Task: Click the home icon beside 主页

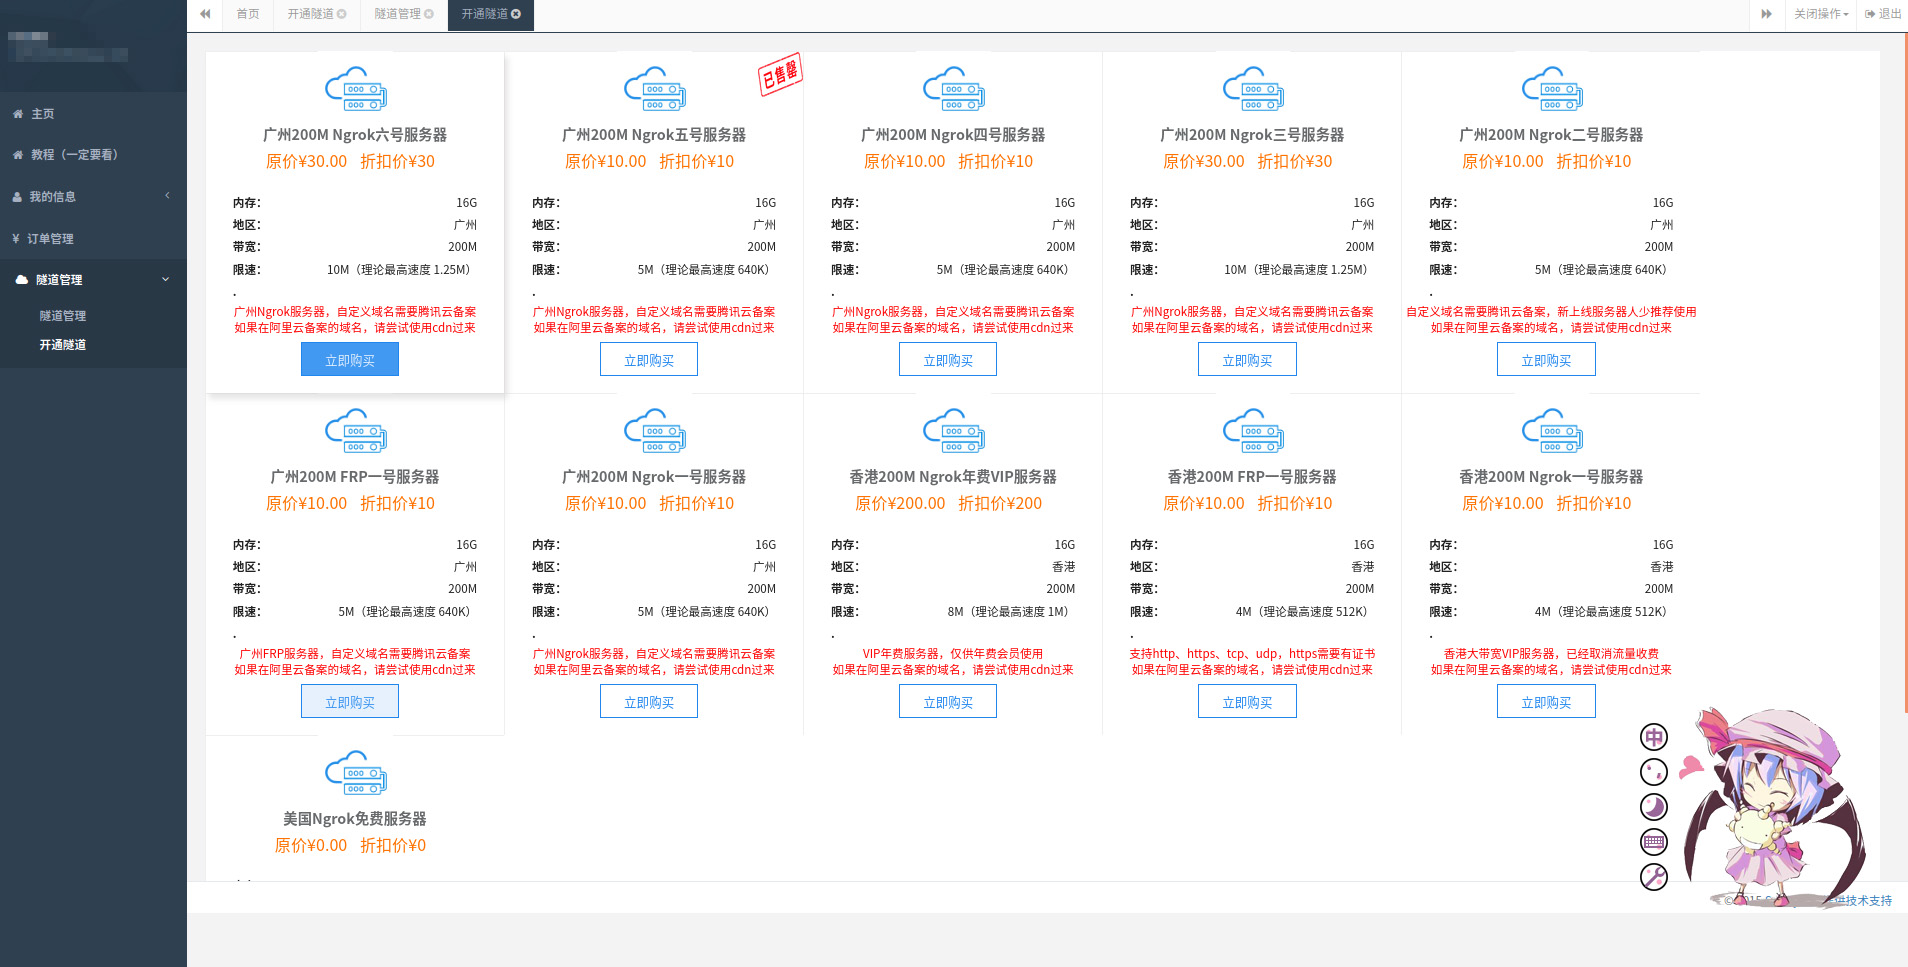Action: (x=18, y=114)
